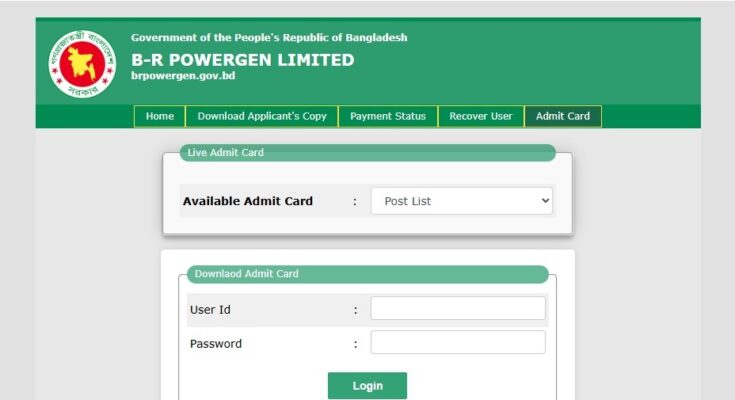Click the Government of Bangladesh header text
This screenshot has width=735, height=400.
coord(269,38)
